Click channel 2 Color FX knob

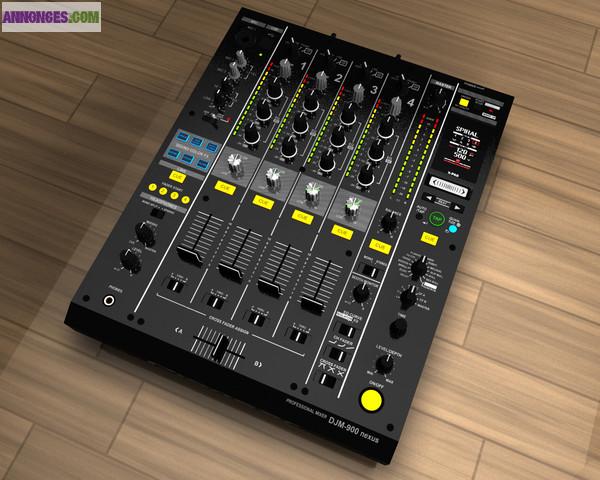[272, 179]
